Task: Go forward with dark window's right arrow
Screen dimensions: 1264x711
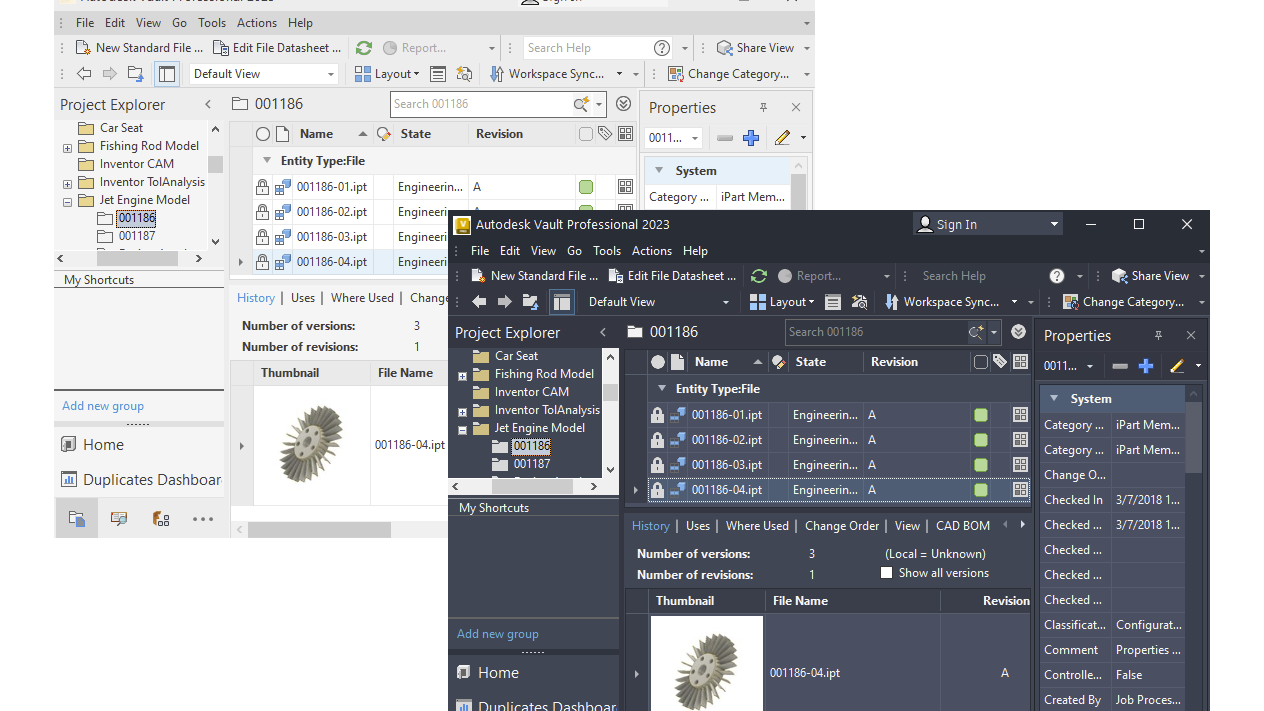Action: coord(505,302)
